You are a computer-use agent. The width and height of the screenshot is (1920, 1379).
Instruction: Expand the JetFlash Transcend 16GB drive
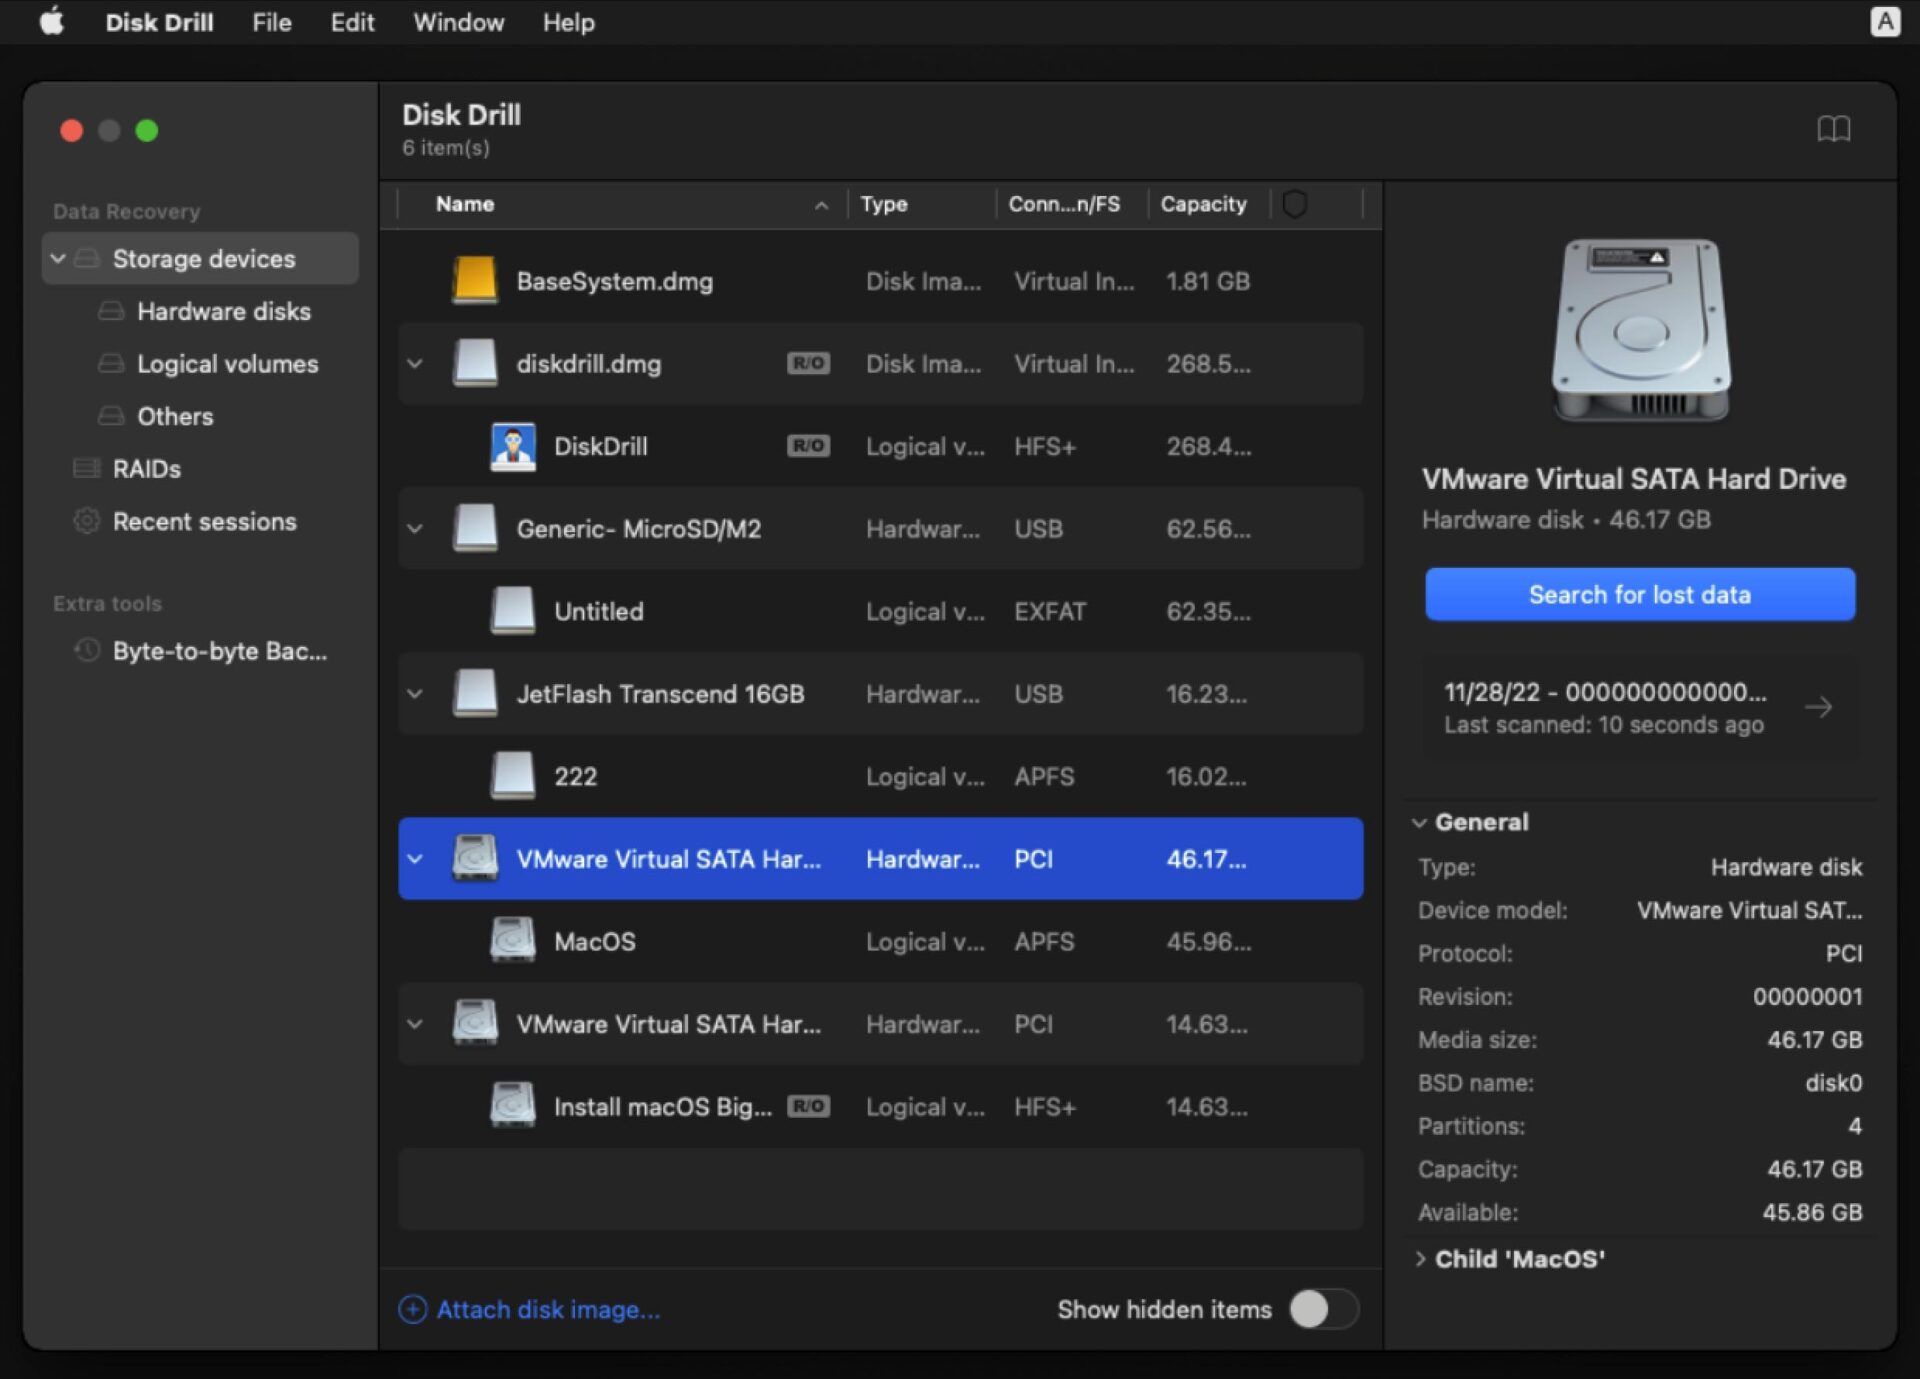click(415, 694)
